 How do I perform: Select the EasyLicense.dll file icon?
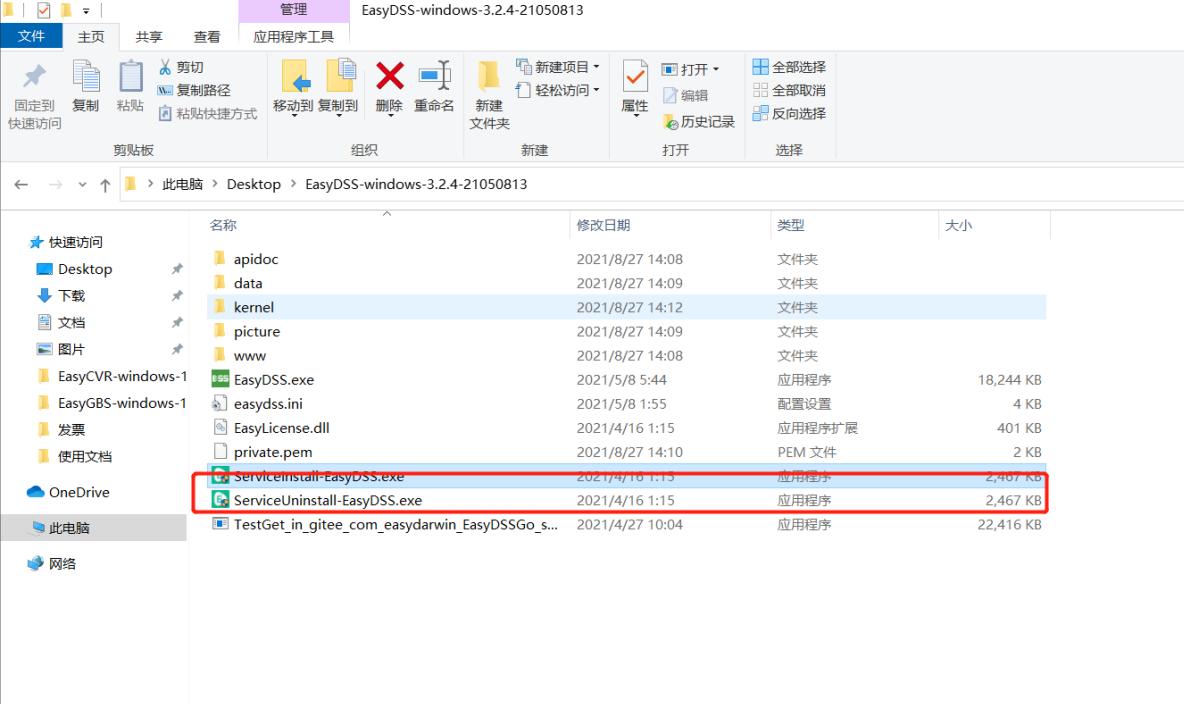[220, 428]
